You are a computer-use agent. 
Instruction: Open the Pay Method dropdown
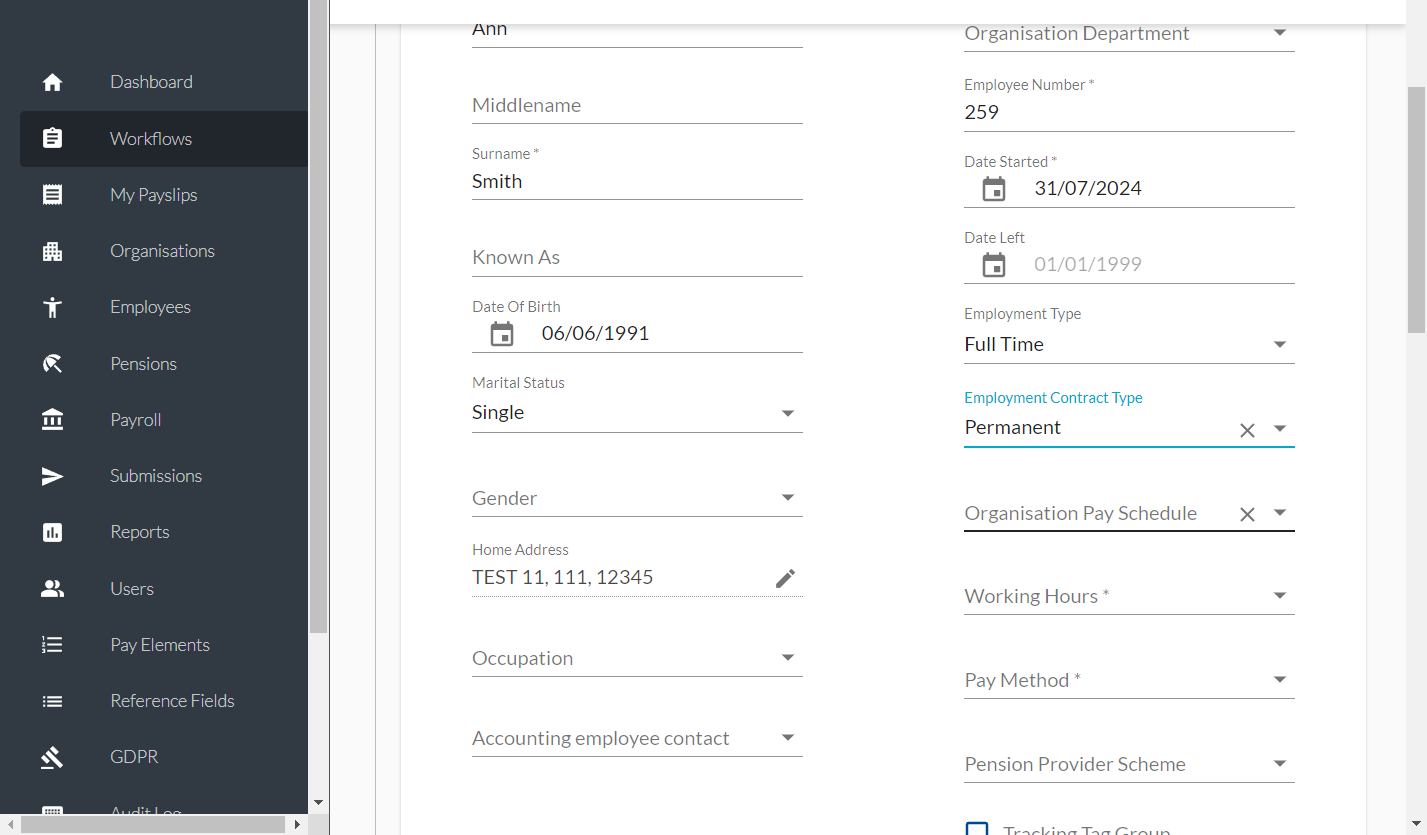[x=1280, y=680]
